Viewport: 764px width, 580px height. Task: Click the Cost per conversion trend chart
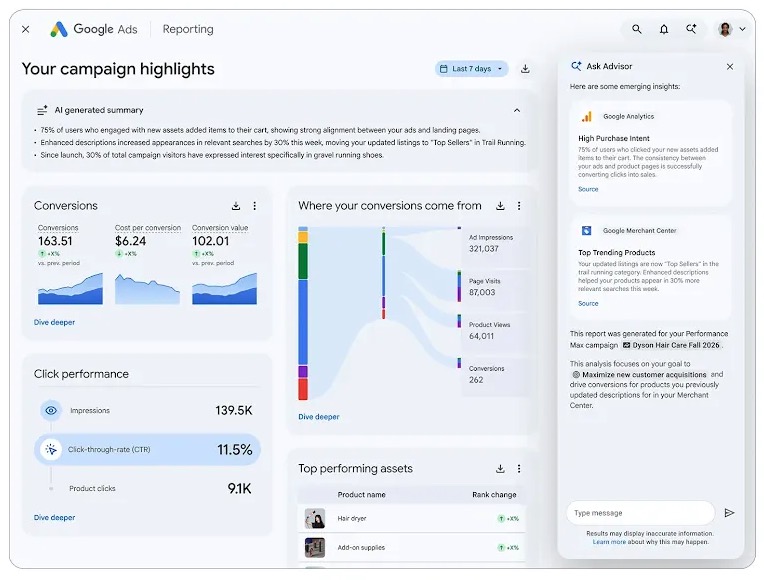click(x=147, y=289)
